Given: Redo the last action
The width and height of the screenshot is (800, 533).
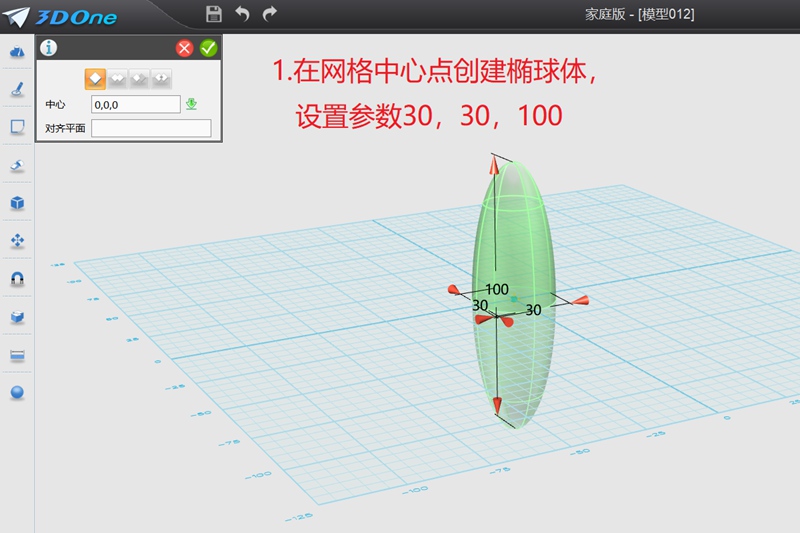Looking at the screenshot, I should click(x=269, y=14).
